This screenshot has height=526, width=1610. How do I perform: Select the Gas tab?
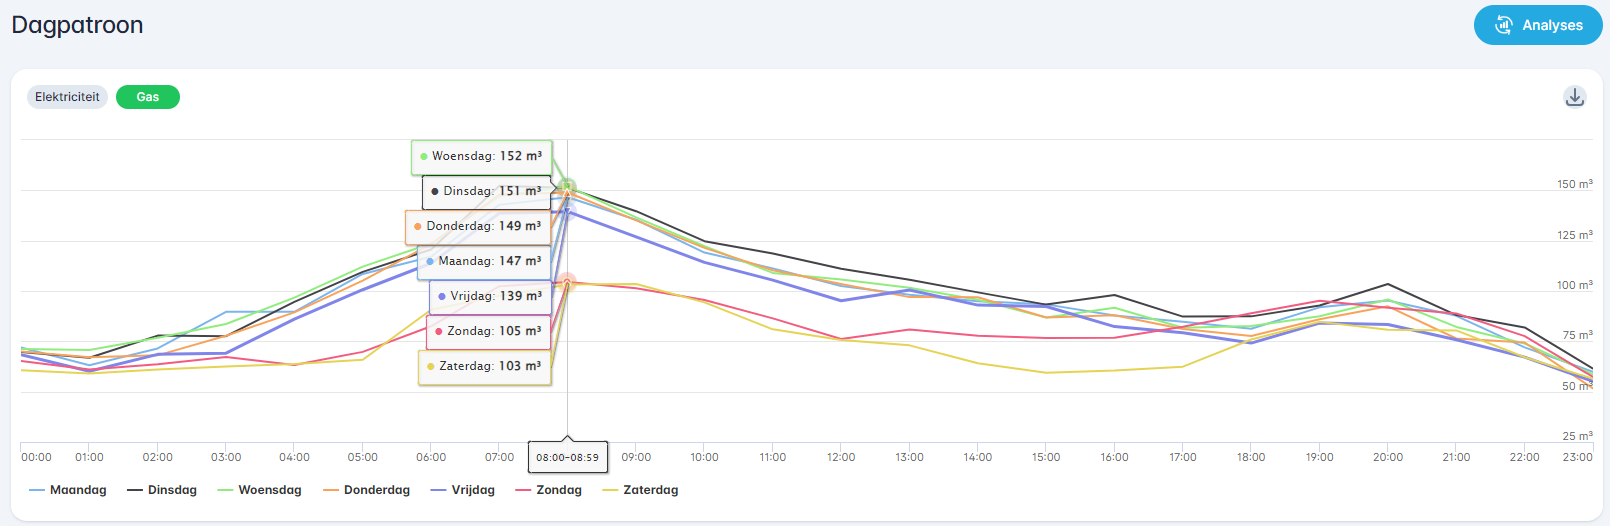(148, 97)
